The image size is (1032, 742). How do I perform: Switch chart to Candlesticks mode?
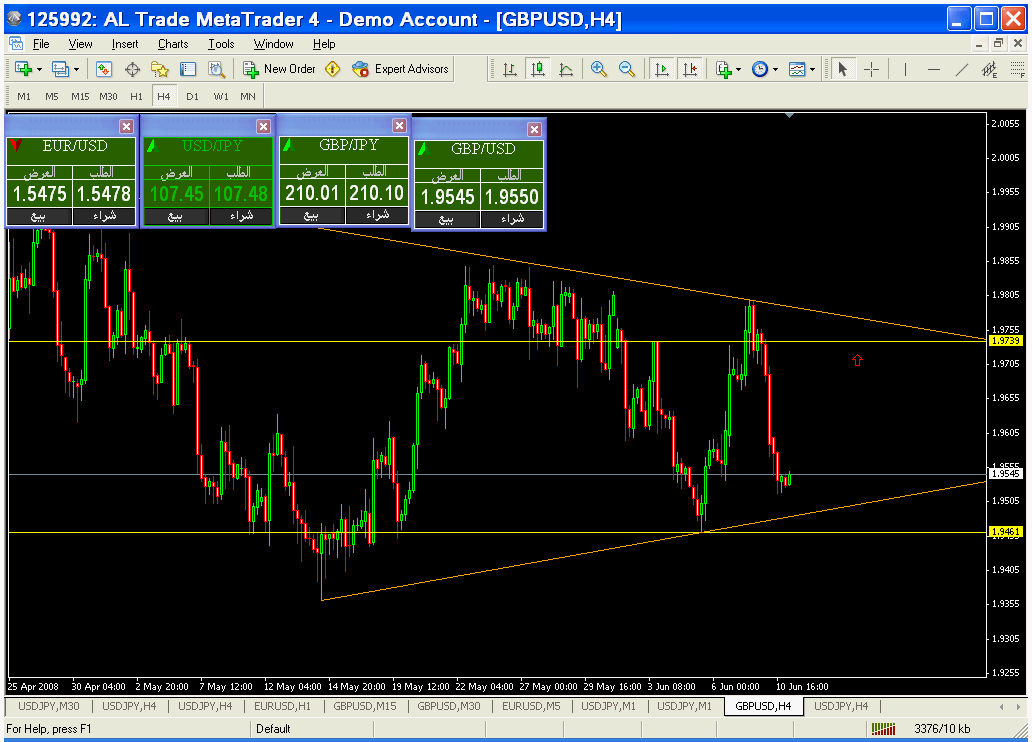point(538,69)
